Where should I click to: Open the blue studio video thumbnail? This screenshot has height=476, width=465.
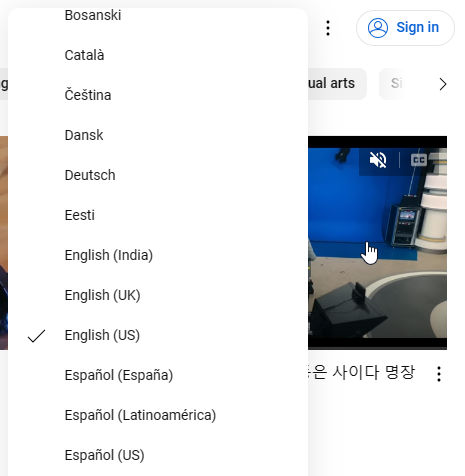tap(377, 243)
